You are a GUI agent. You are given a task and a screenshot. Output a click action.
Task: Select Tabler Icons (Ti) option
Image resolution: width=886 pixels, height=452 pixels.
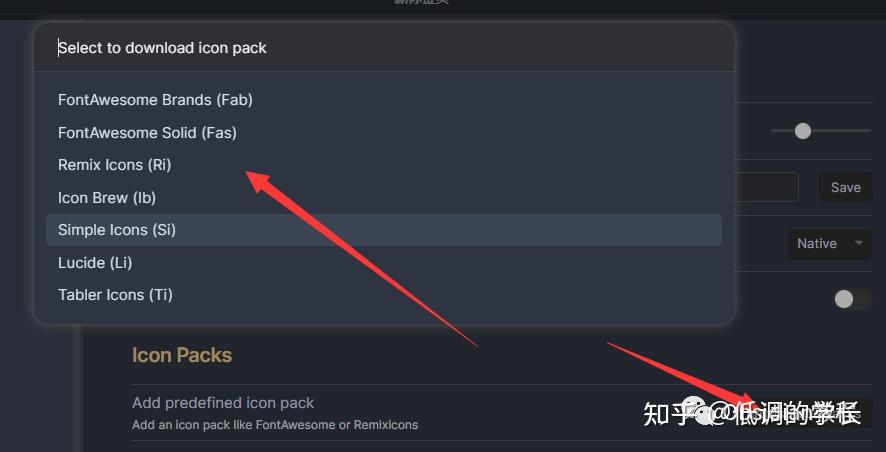click(x=115, y=295)
